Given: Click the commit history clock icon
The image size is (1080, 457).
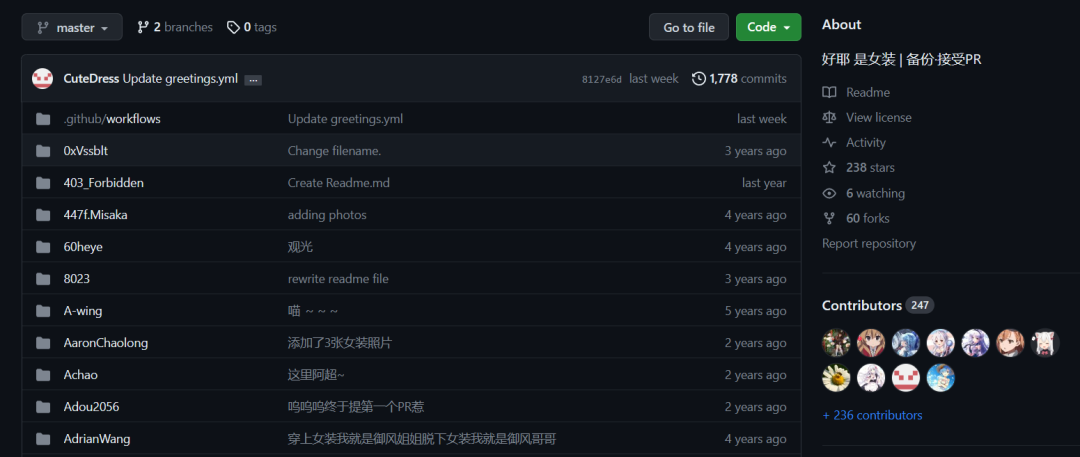Looking at the screenshot, I should coord(699,79).
